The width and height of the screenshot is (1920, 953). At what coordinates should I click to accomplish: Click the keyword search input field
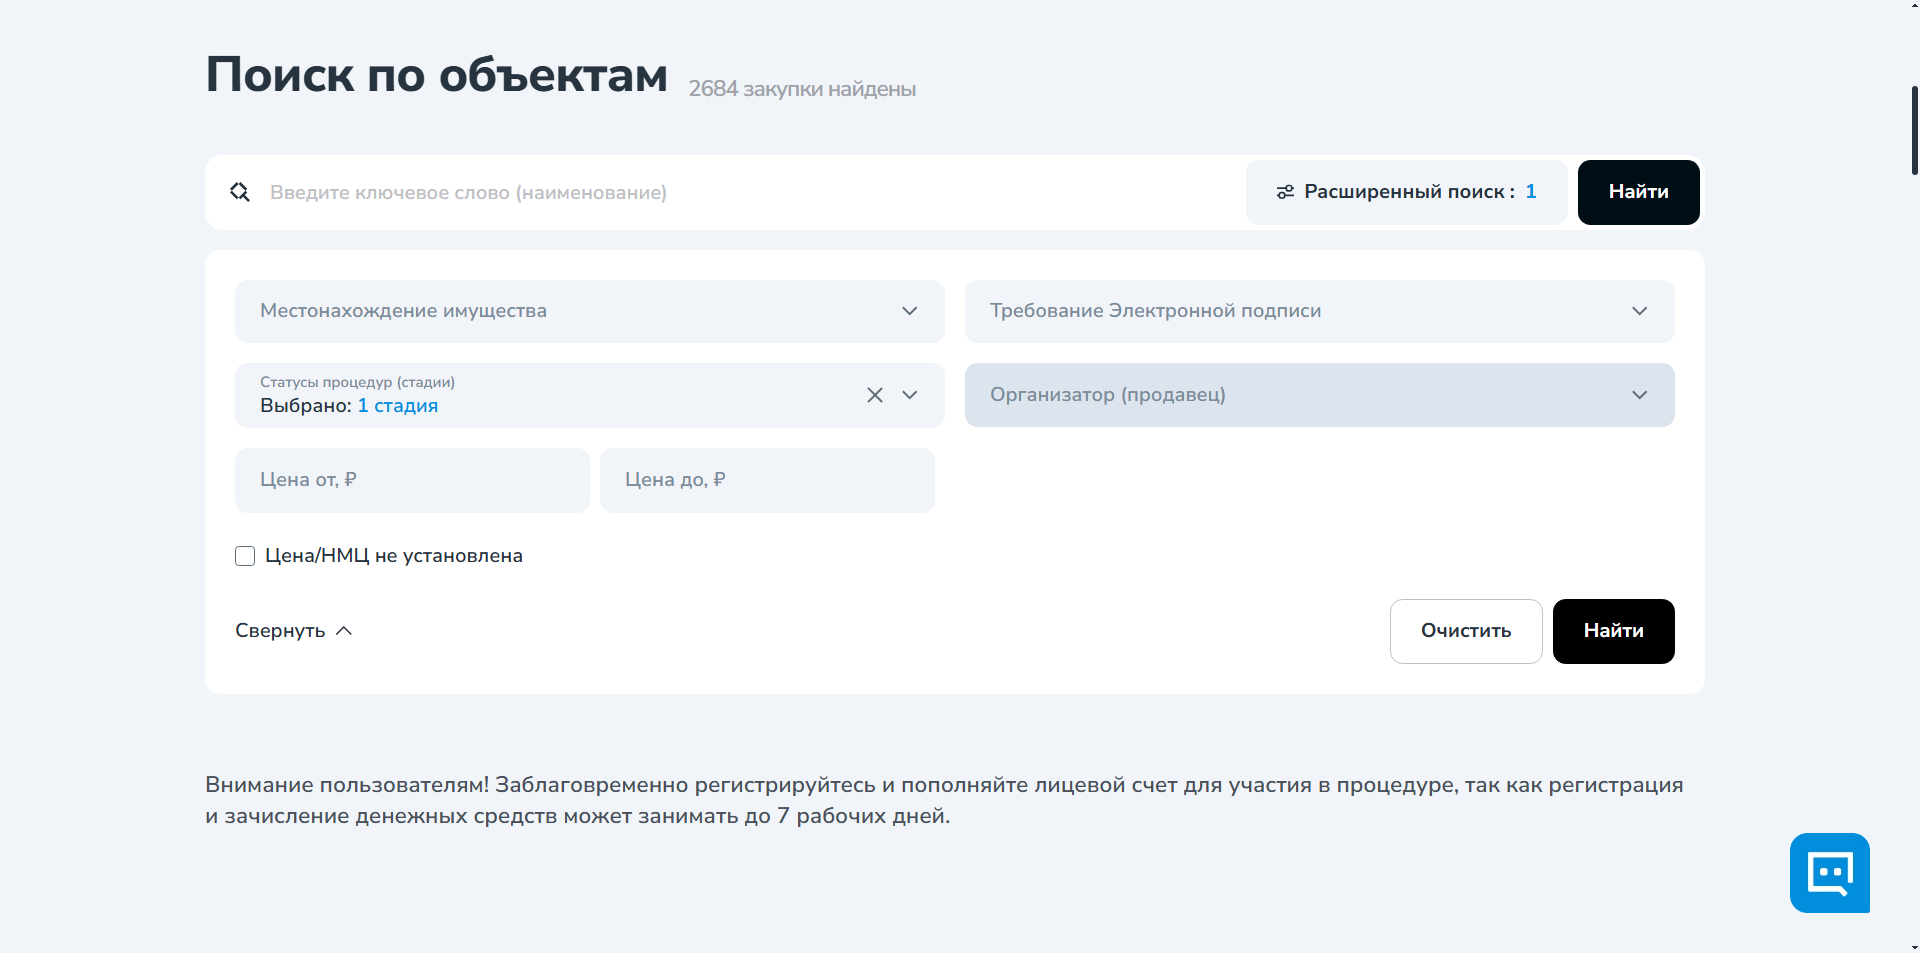pos(750,192)
